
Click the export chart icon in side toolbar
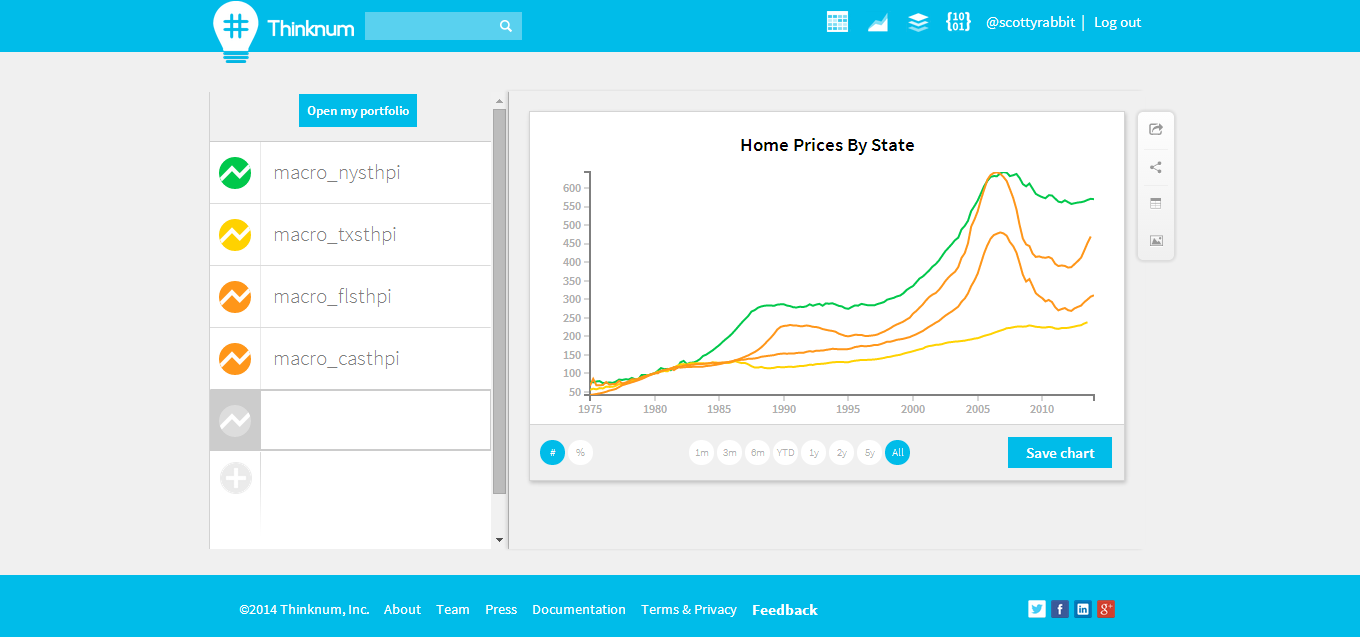(1156, 129)
